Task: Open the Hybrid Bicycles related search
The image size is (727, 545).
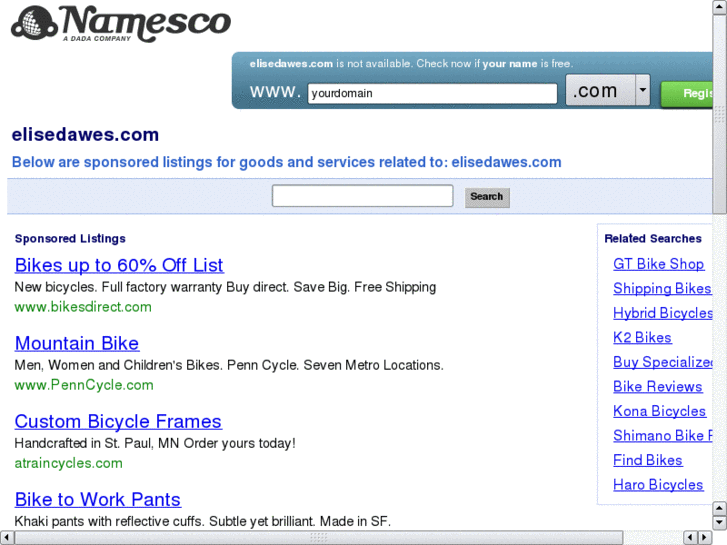Action: 663,313
